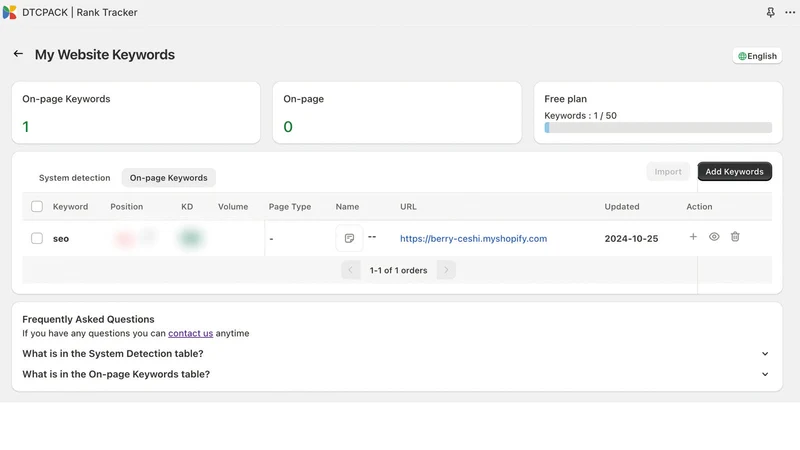Click 'What is in the System Detection table?'

tap(113, 354)
